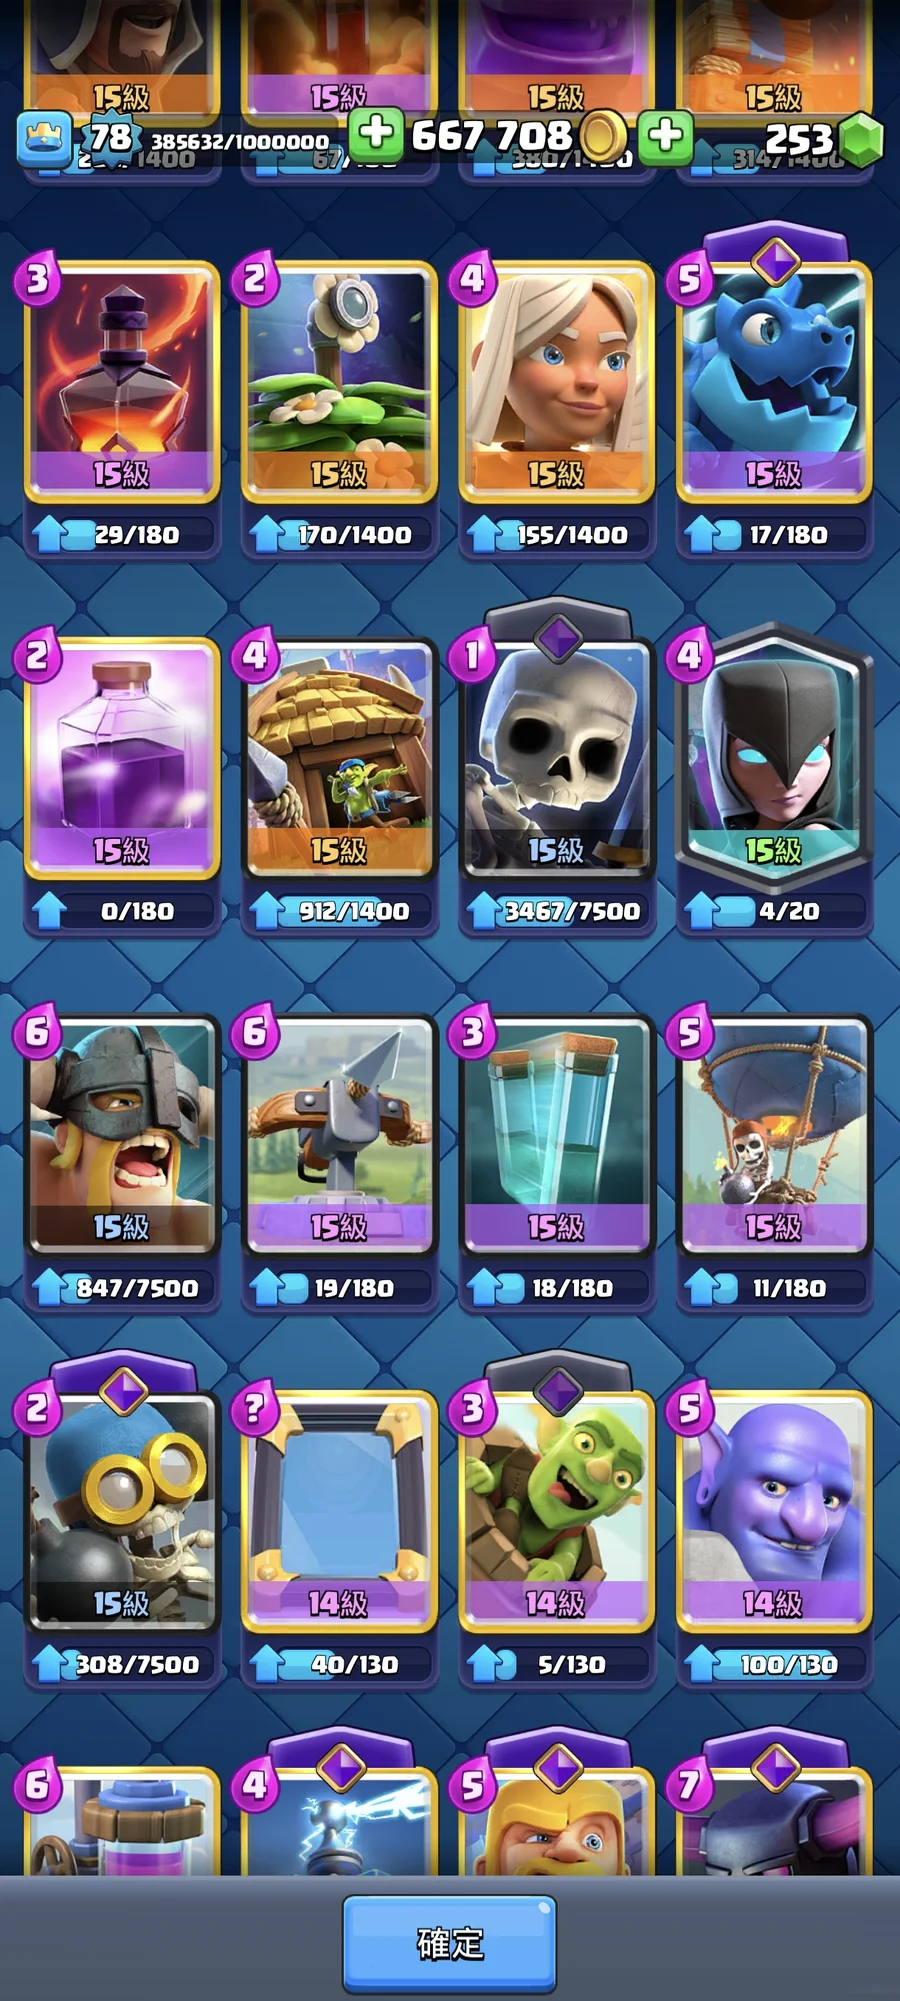Select the Bomber card with evolution badge
This screenshot has width=900, height=2001.
[x=122, y=1511]
